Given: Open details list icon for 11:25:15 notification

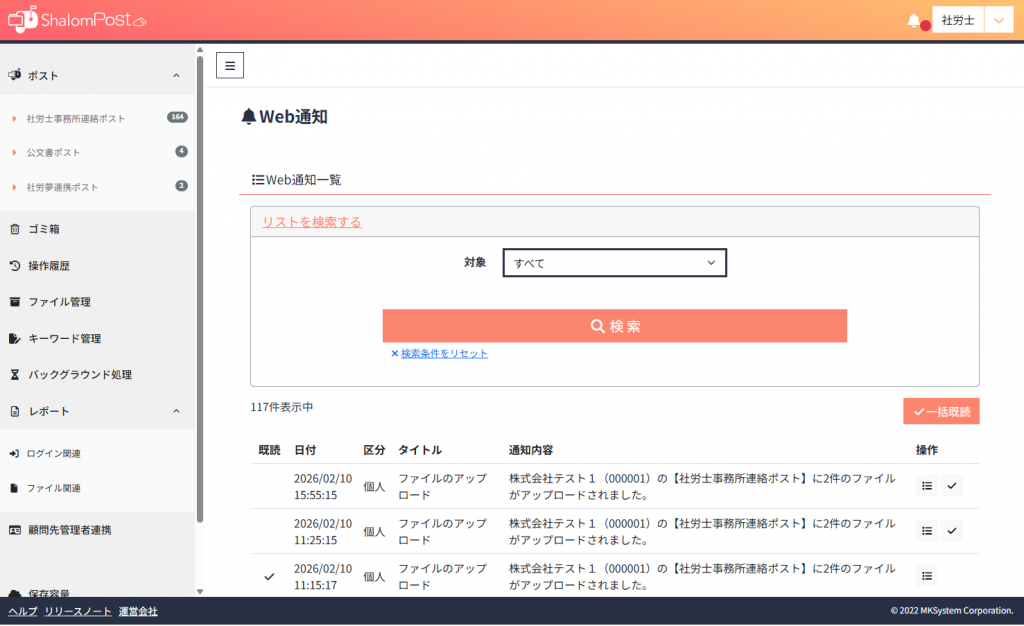Looking at the screenshot, I should (927, 531).
